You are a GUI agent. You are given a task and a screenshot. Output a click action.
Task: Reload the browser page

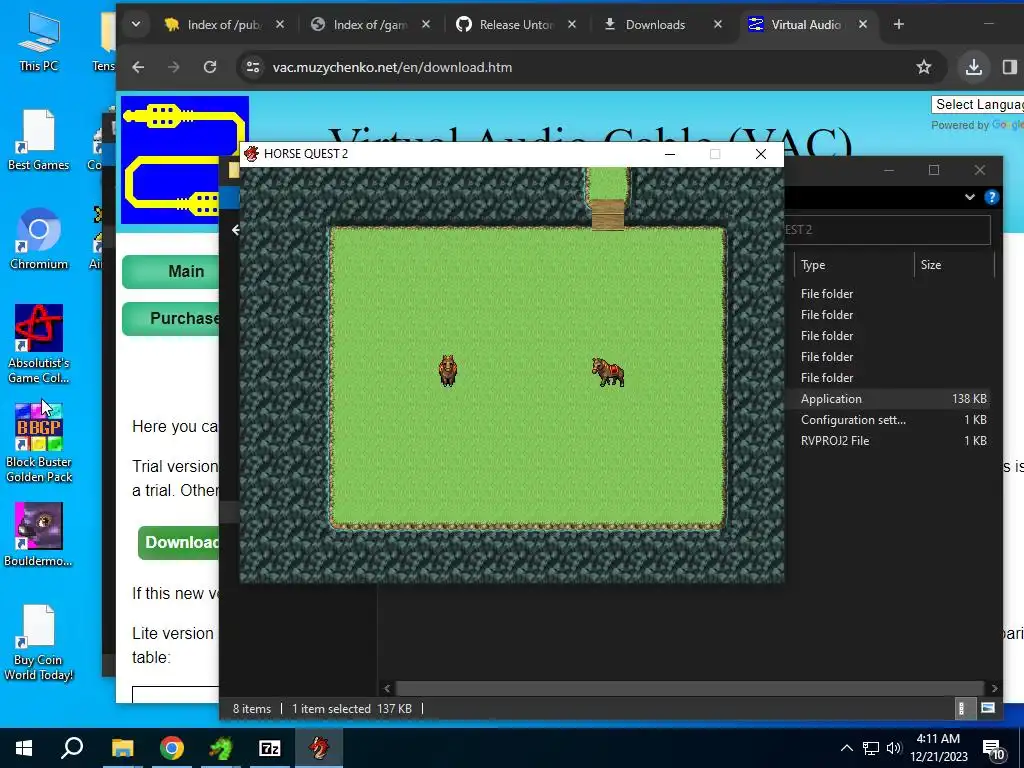pyautogui.click(x=210, y=67)
